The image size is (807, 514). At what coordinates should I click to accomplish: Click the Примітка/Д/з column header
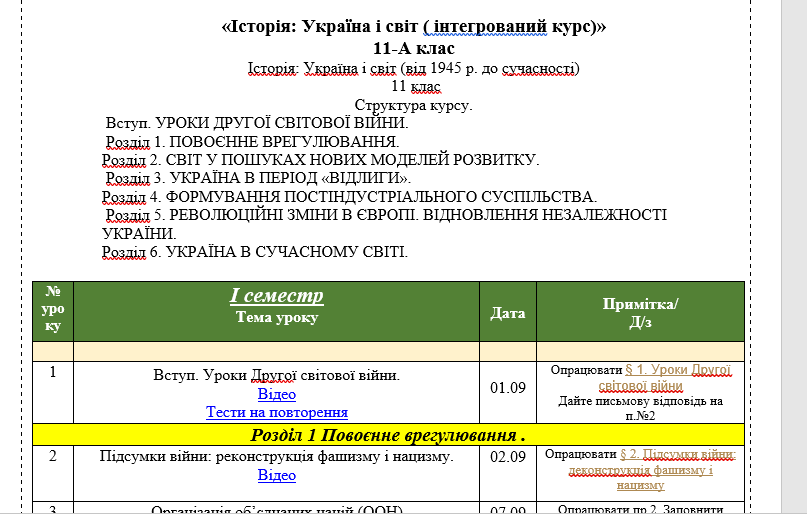(x=640, y=313)
